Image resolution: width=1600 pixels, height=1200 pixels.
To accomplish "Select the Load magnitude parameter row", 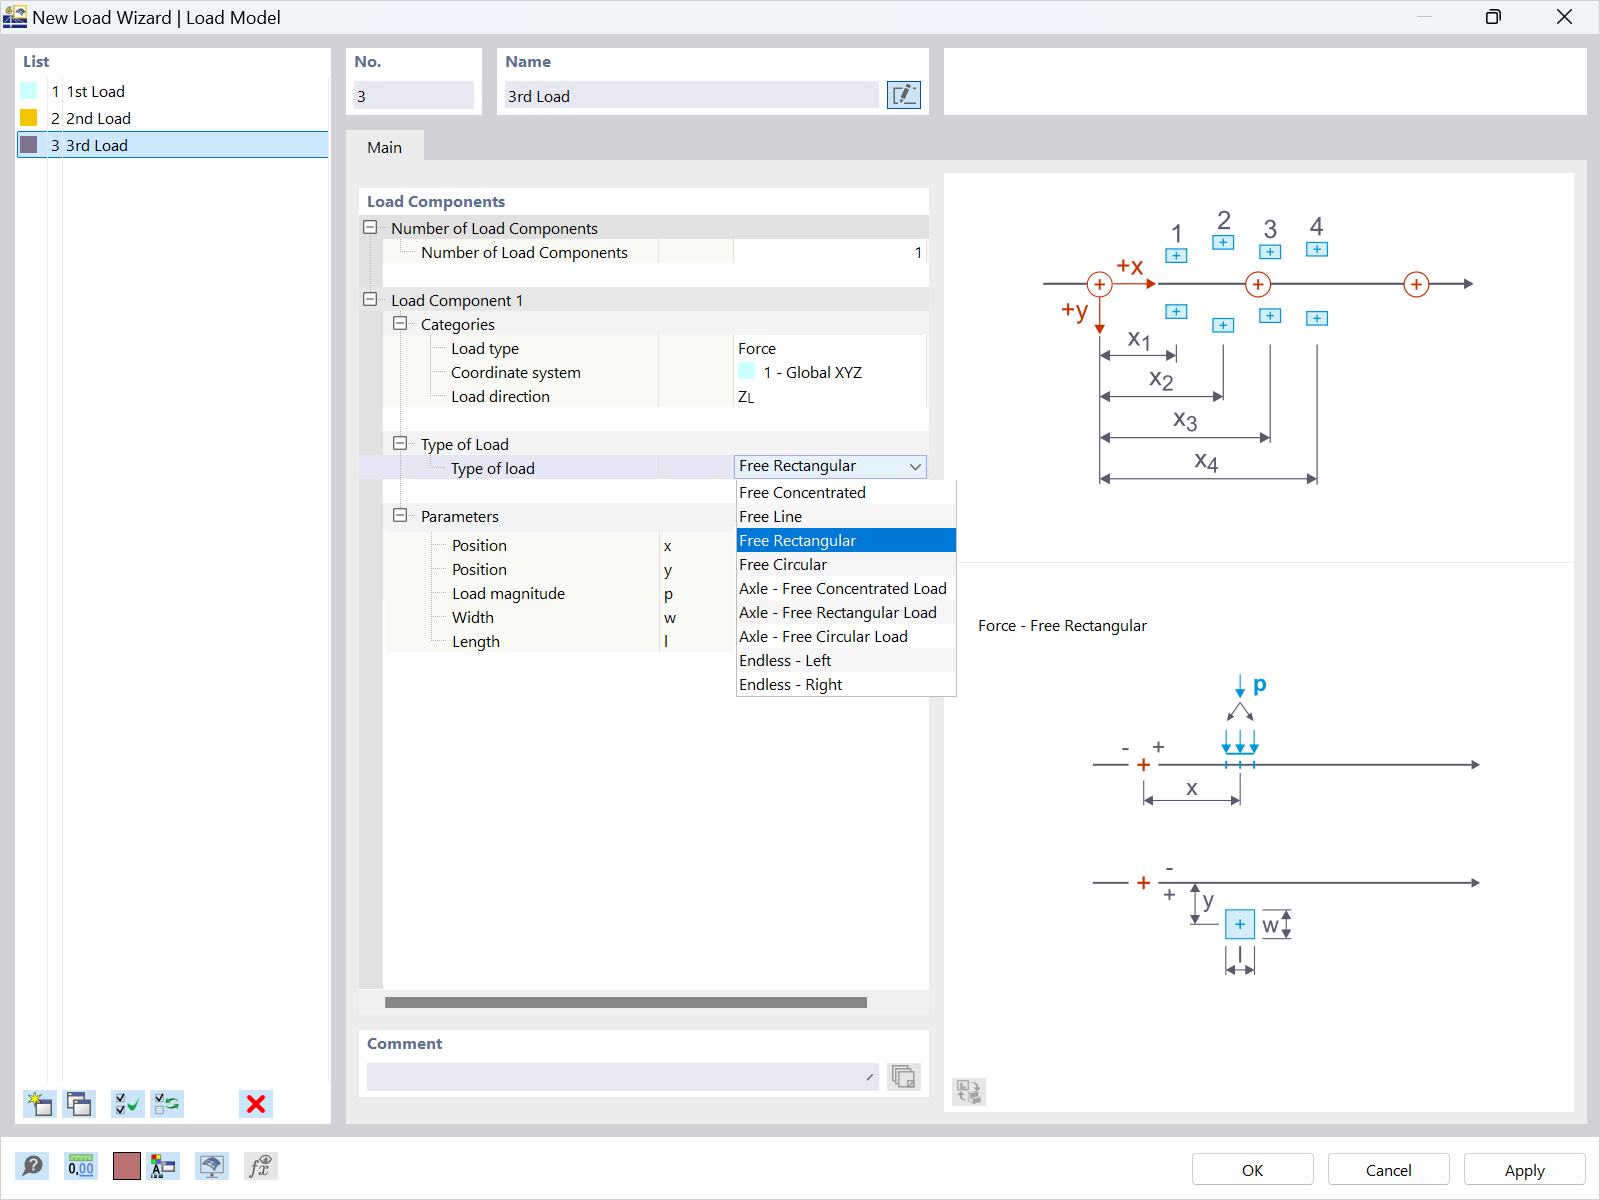I will click(x=560, y=593).
